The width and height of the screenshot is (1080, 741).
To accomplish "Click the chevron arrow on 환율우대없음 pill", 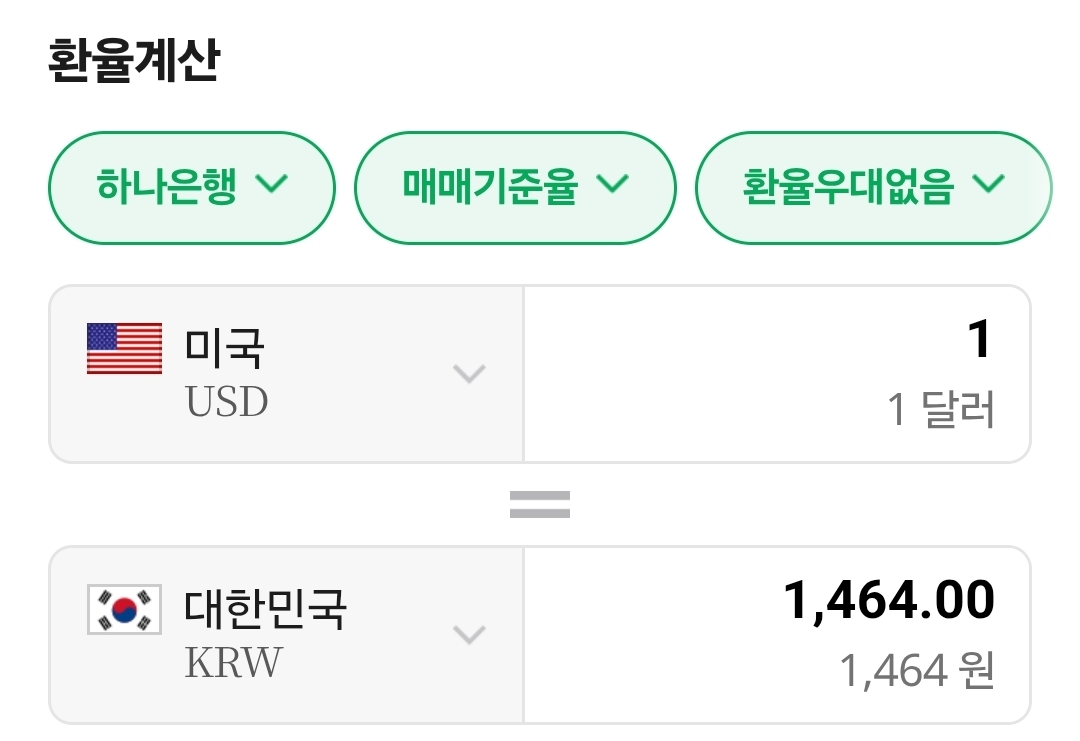I will [x=988, y=184].
